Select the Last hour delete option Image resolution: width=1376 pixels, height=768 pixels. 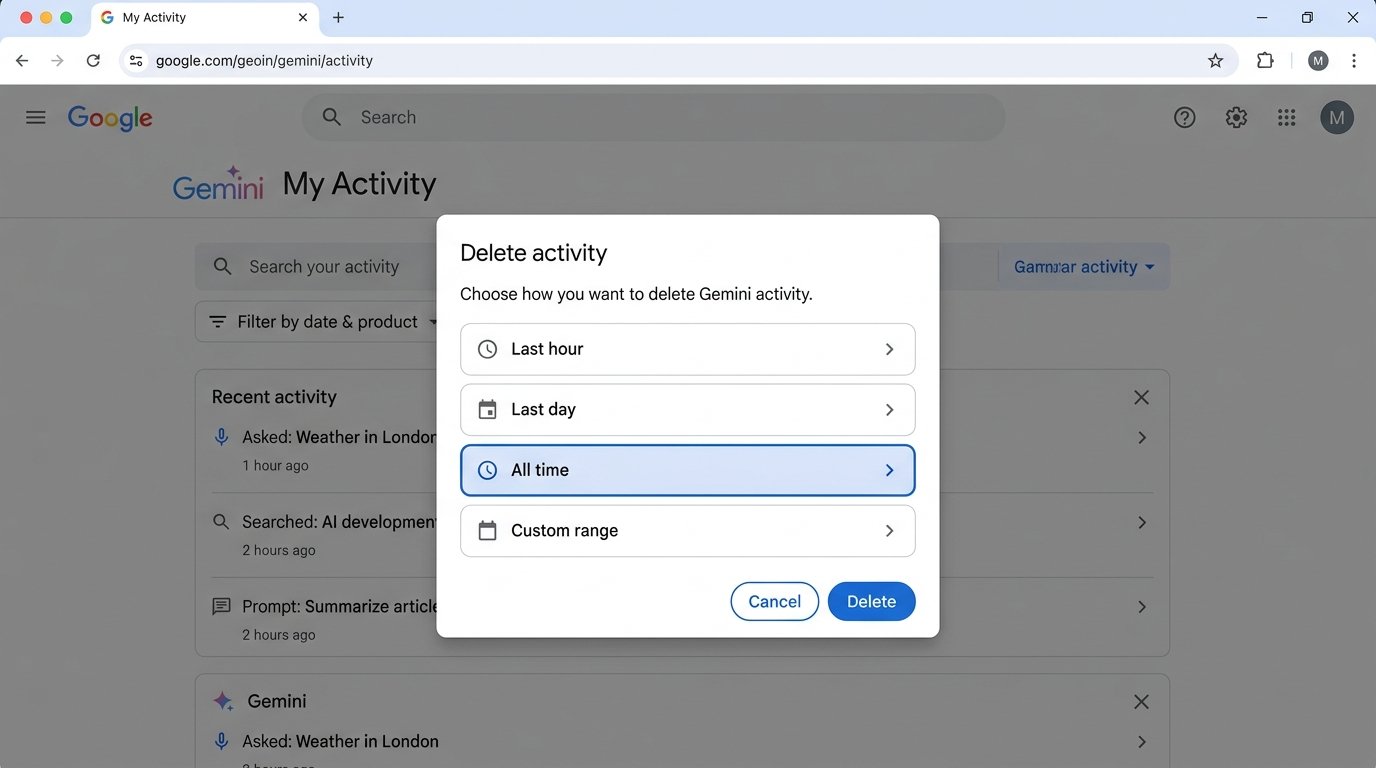tap(688, 349)
